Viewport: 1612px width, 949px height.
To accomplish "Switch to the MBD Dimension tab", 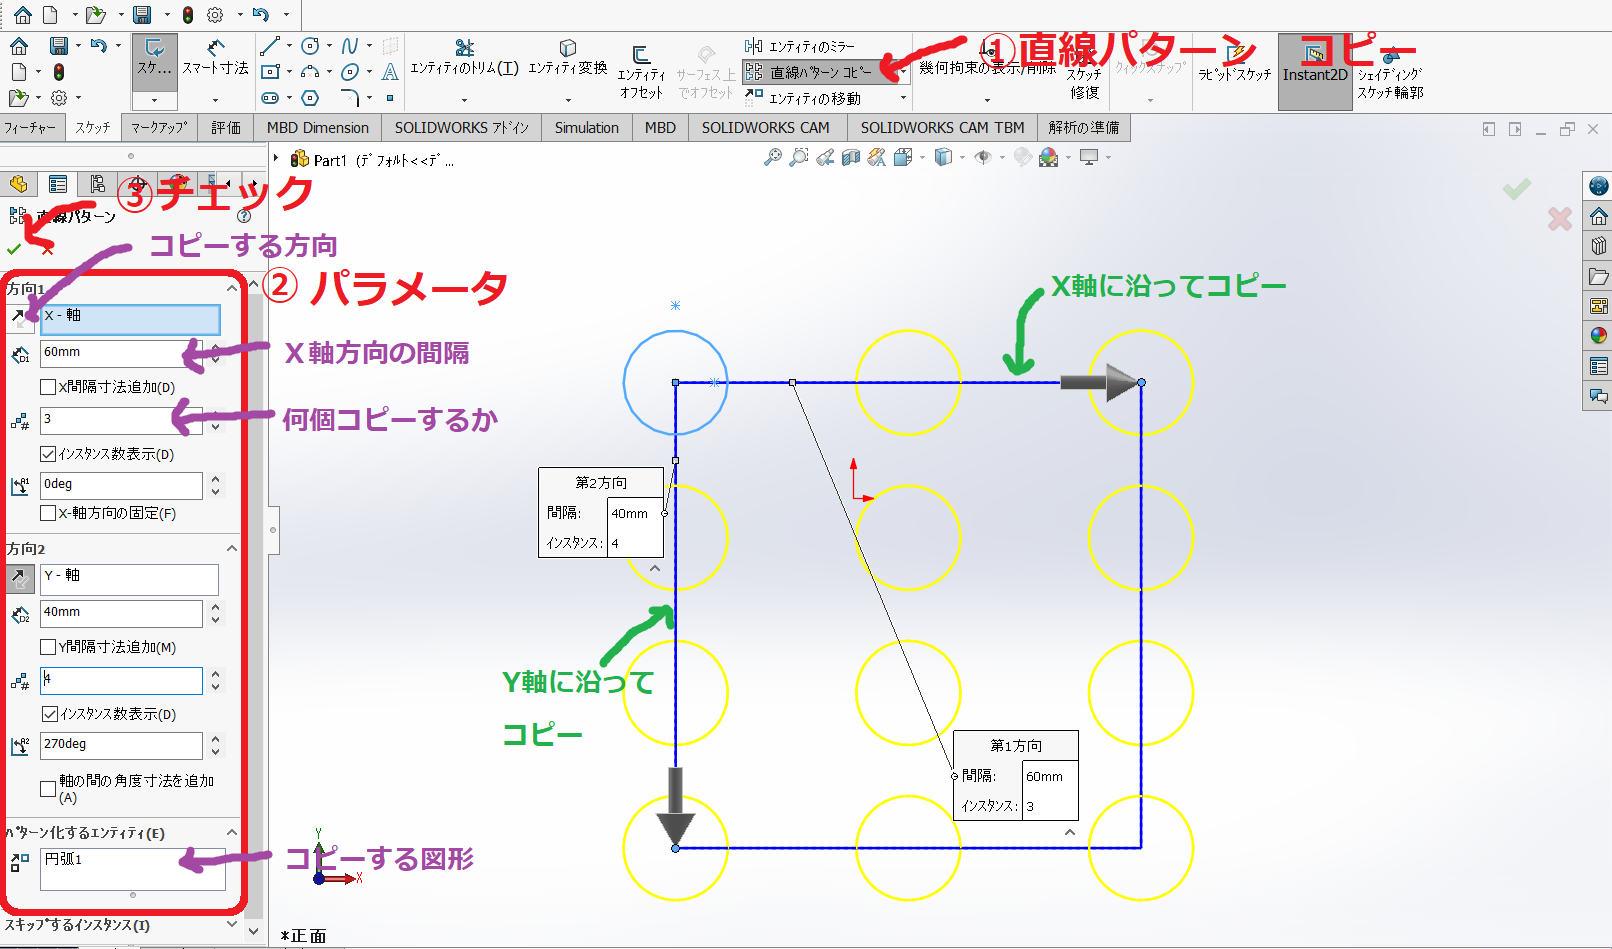I will click(x=318, y=128).
